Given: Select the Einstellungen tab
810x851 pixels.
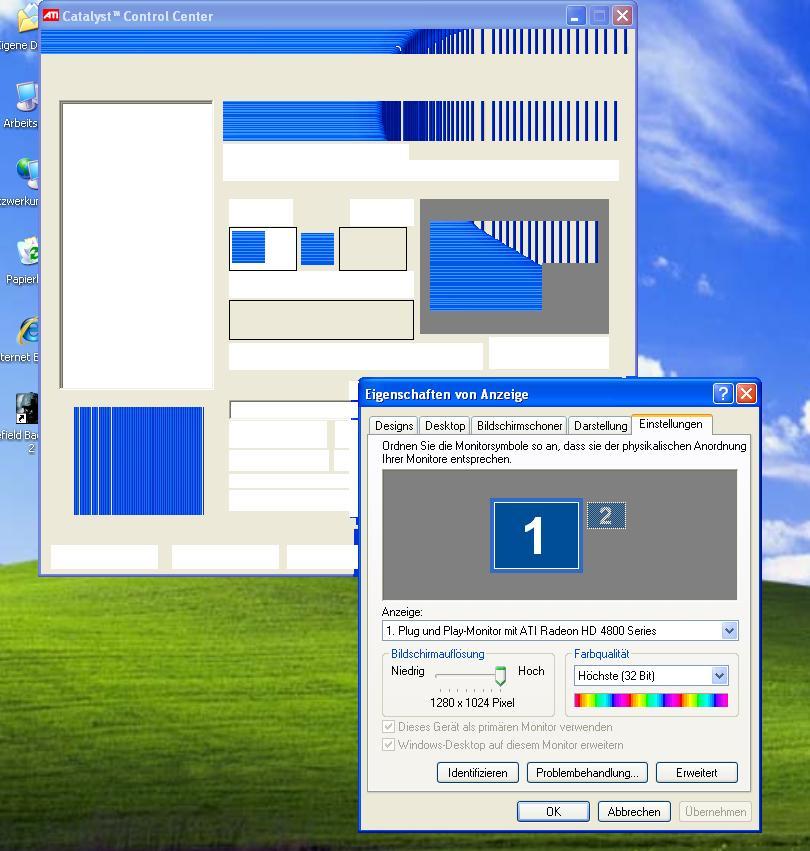Looking at the screenshot, I should [x=671, y=424].
